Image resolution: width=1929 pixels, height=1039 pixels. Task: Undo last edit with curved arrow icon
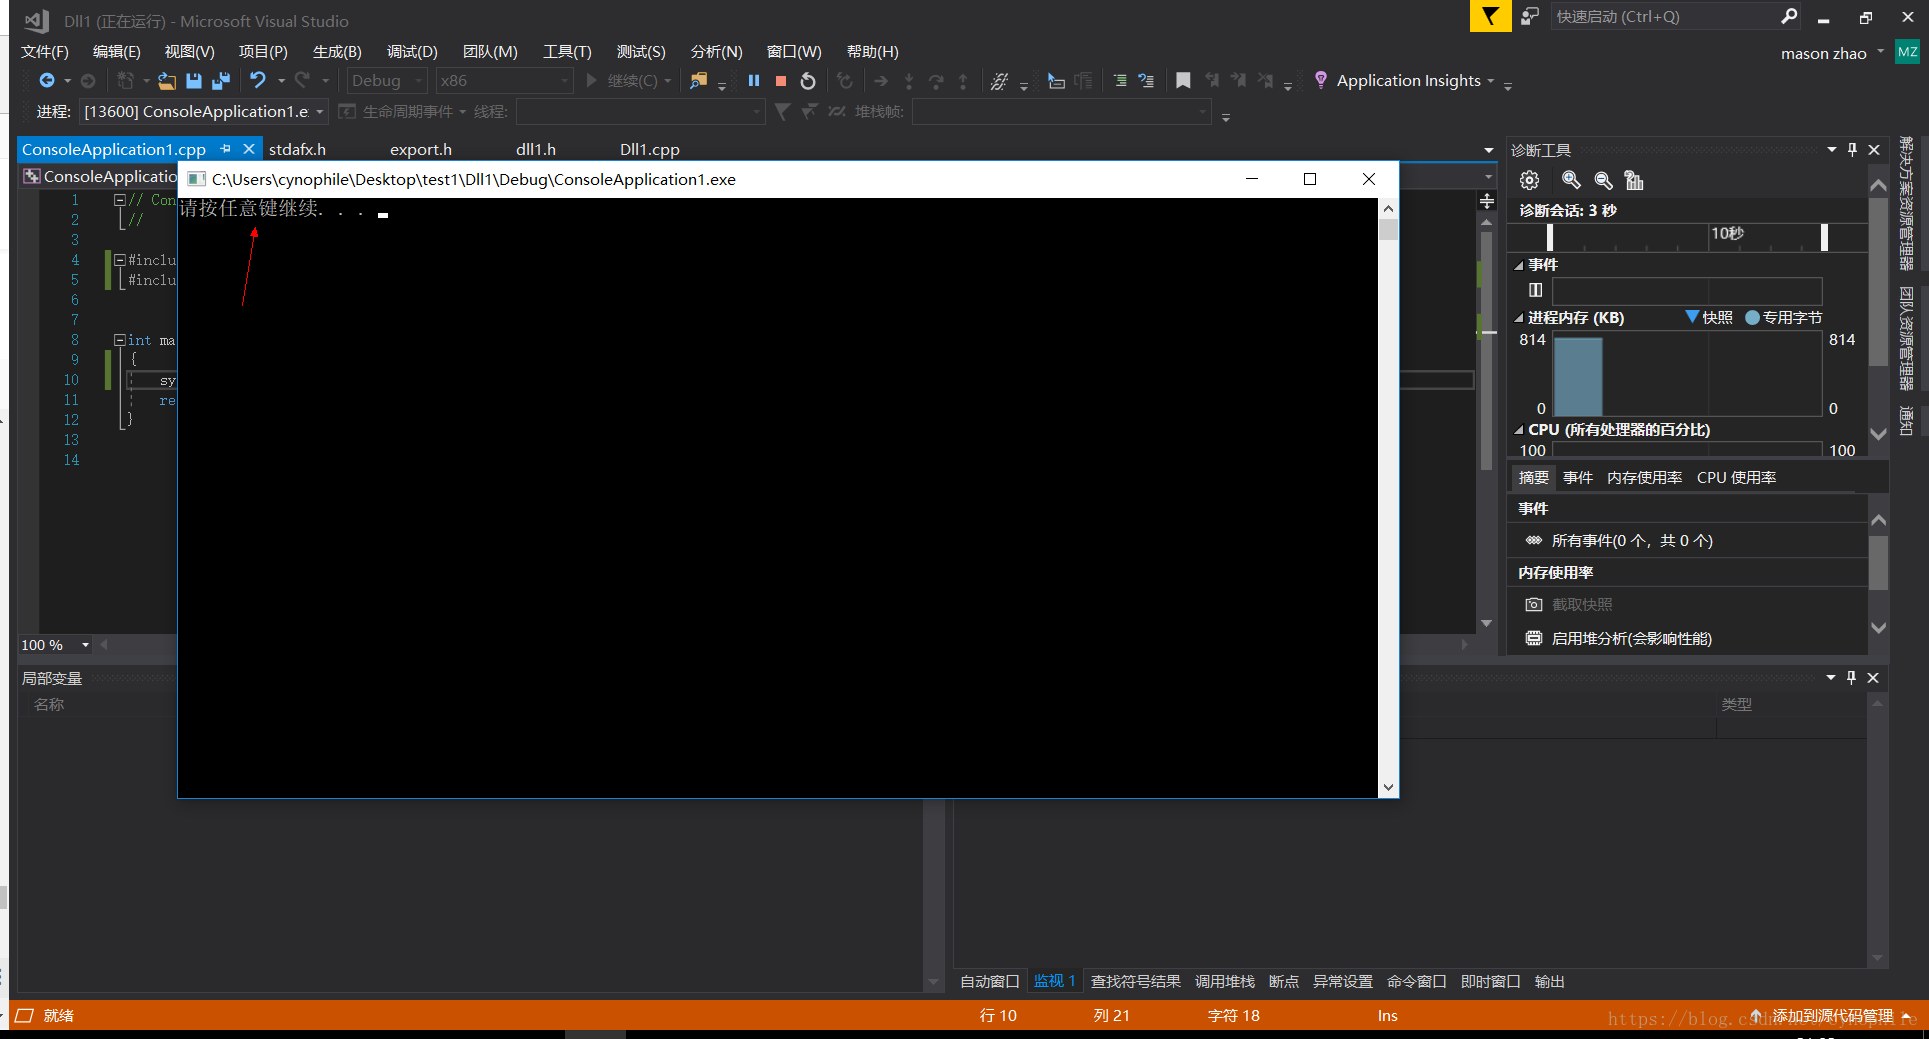[258, 80]
